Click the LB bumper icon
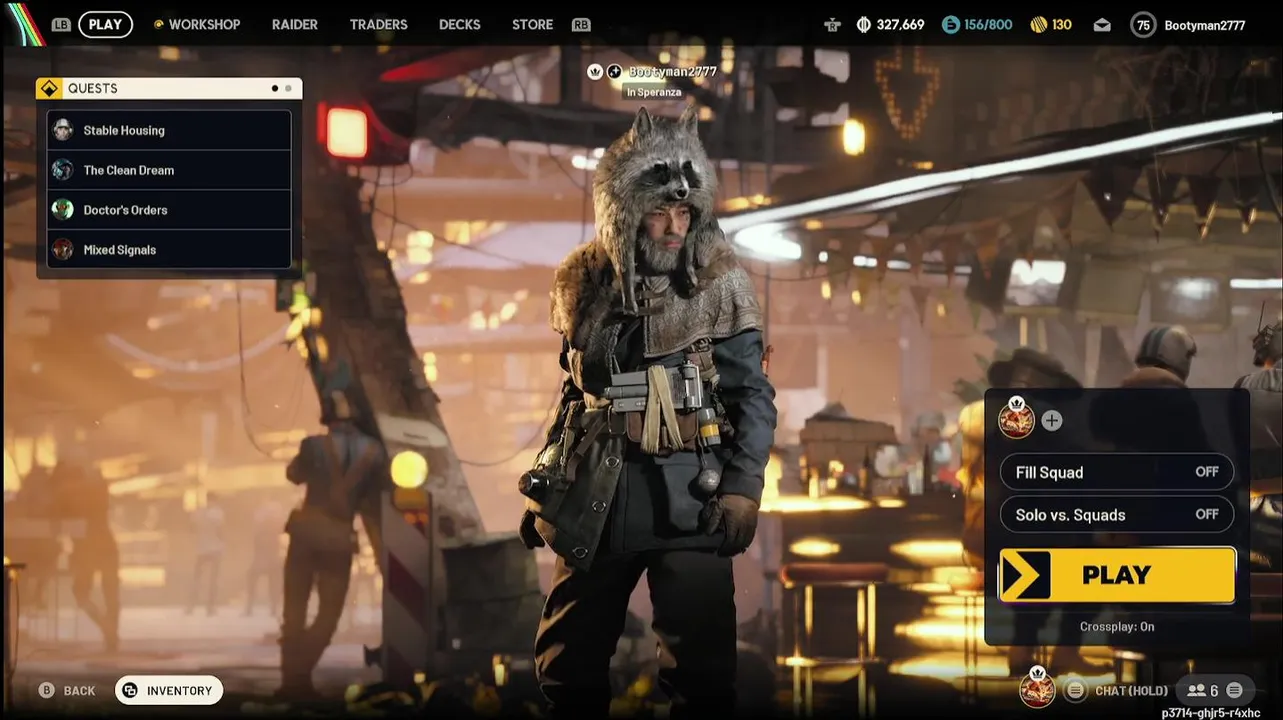 61,24
